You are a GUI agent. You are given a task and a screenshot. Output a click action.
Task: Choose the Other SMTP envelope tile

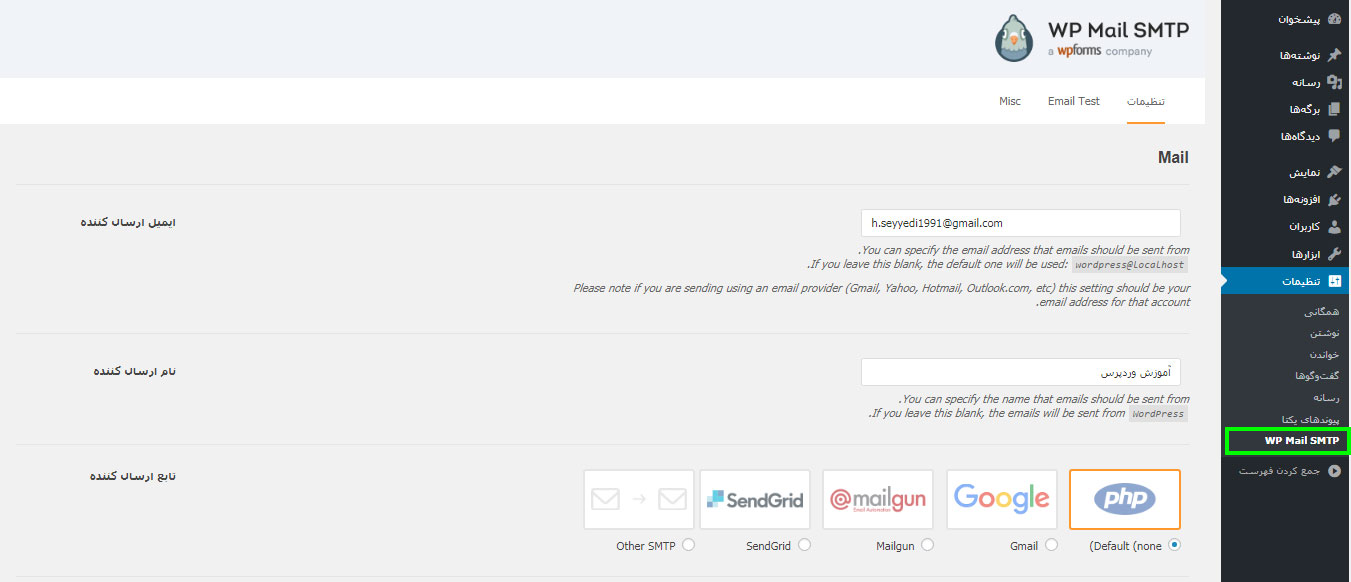[639, 499]
